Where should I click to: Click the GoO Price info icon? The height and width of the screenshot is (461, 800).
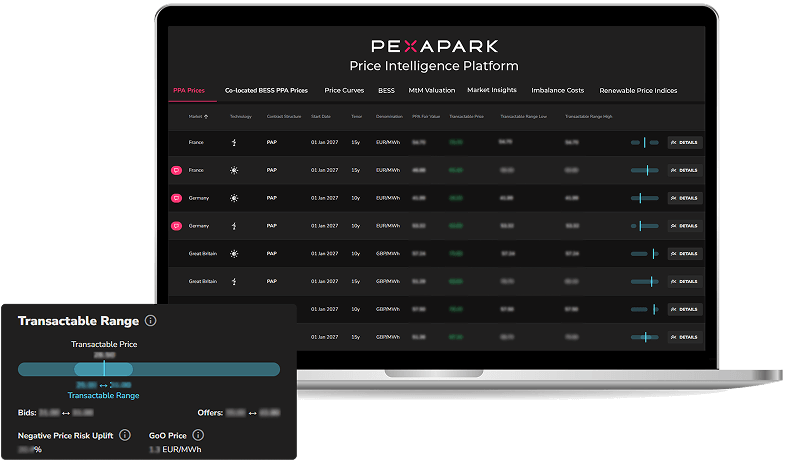(198, 435)
